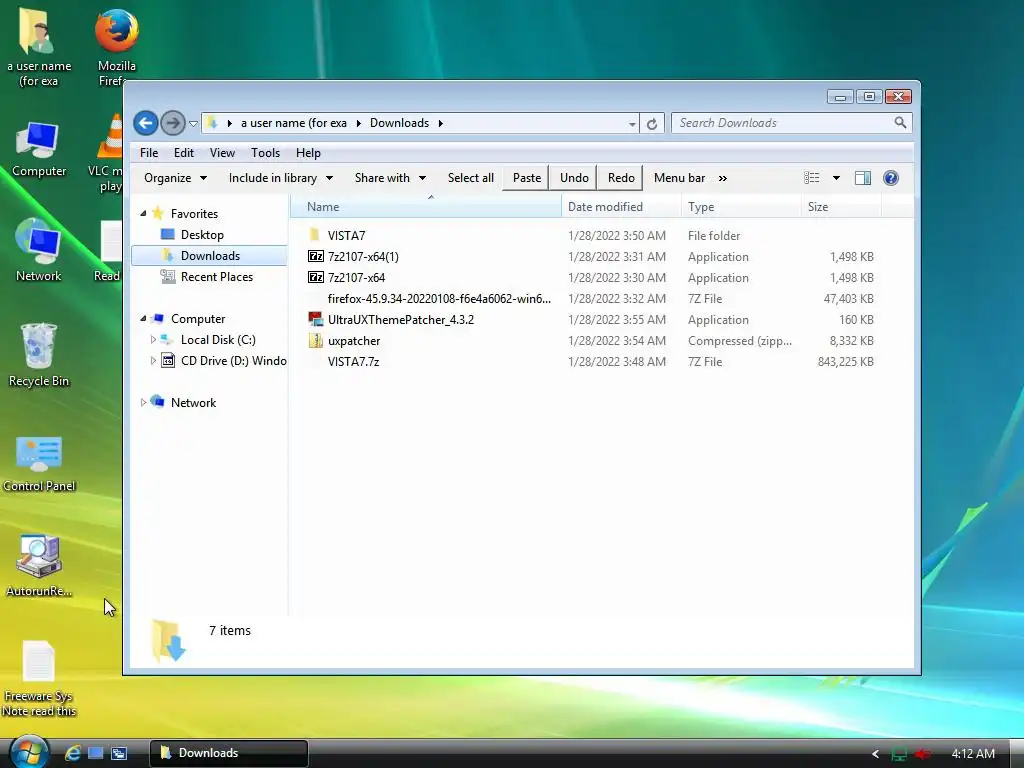Expand CD Drive (D:) node
This screenshot has width=1024, height=768.
[x=153, y=360]
